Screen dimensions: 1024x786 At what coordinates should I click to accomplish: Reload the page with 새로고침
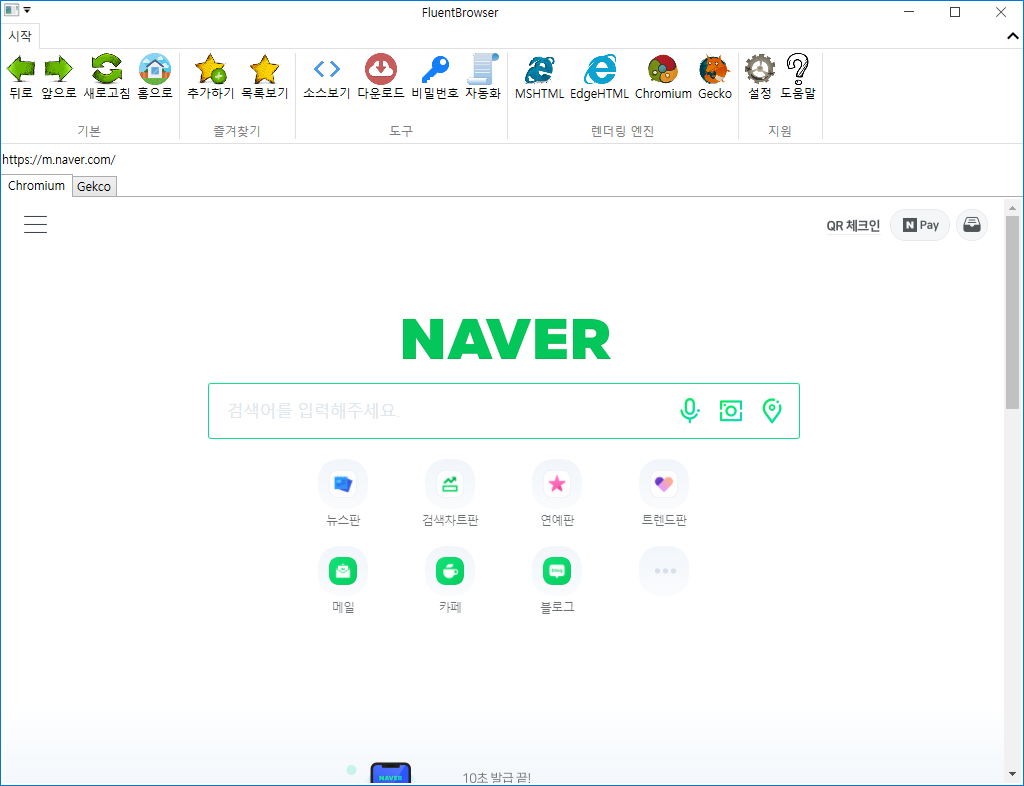pos(107,76)
